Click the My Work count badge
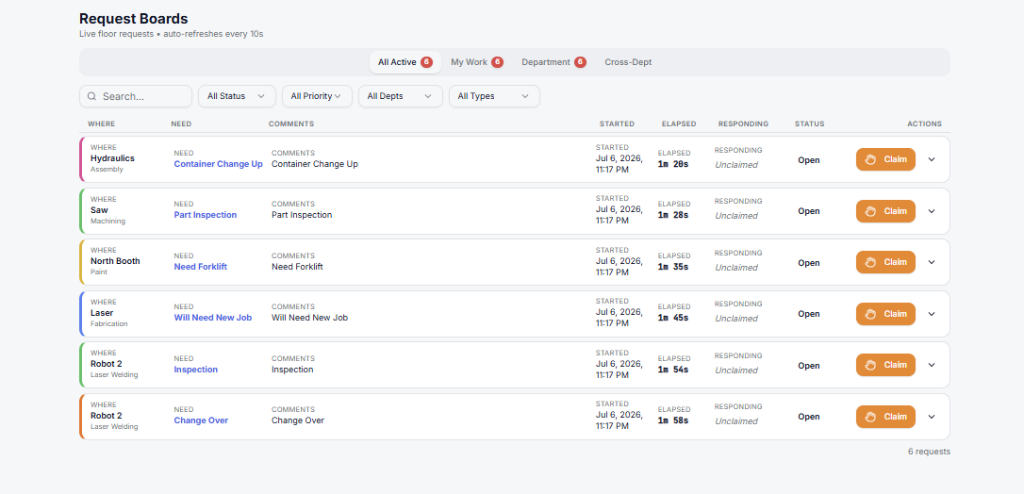Image resolution: width=1024 pixels, height=494 pixels. point(498,62)
